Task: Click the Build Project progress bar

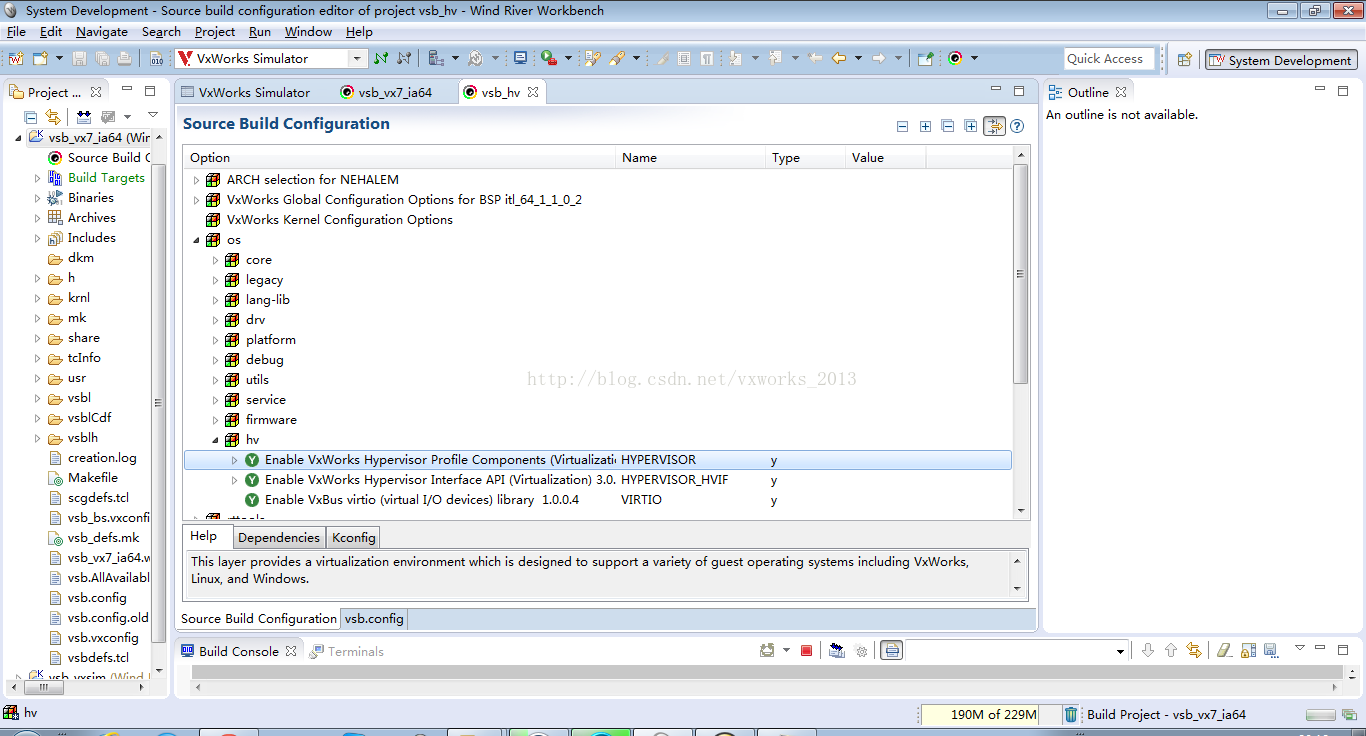Action: (x=1321, y=715)
